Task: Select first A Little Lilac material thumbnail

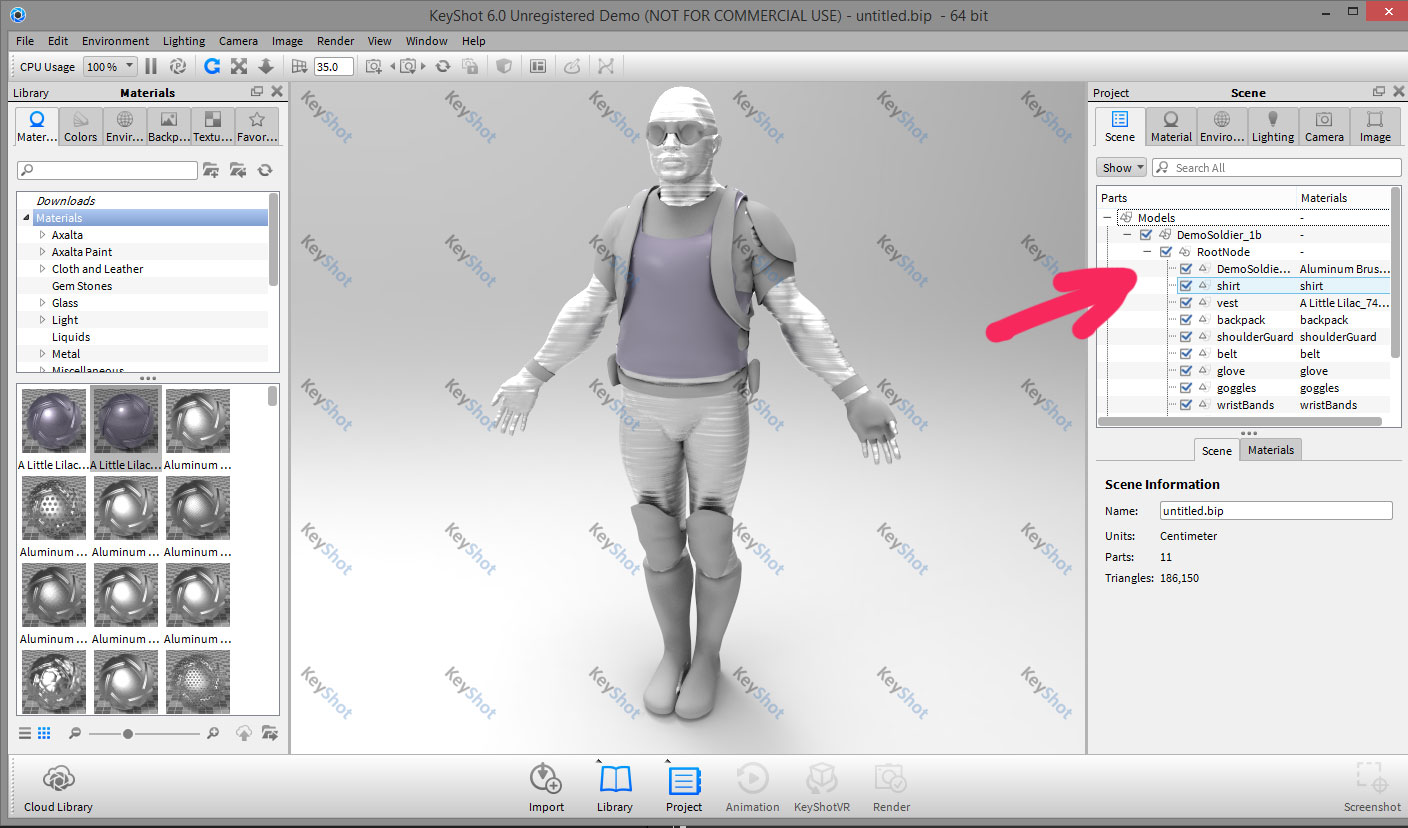Action: coord(54,423)
